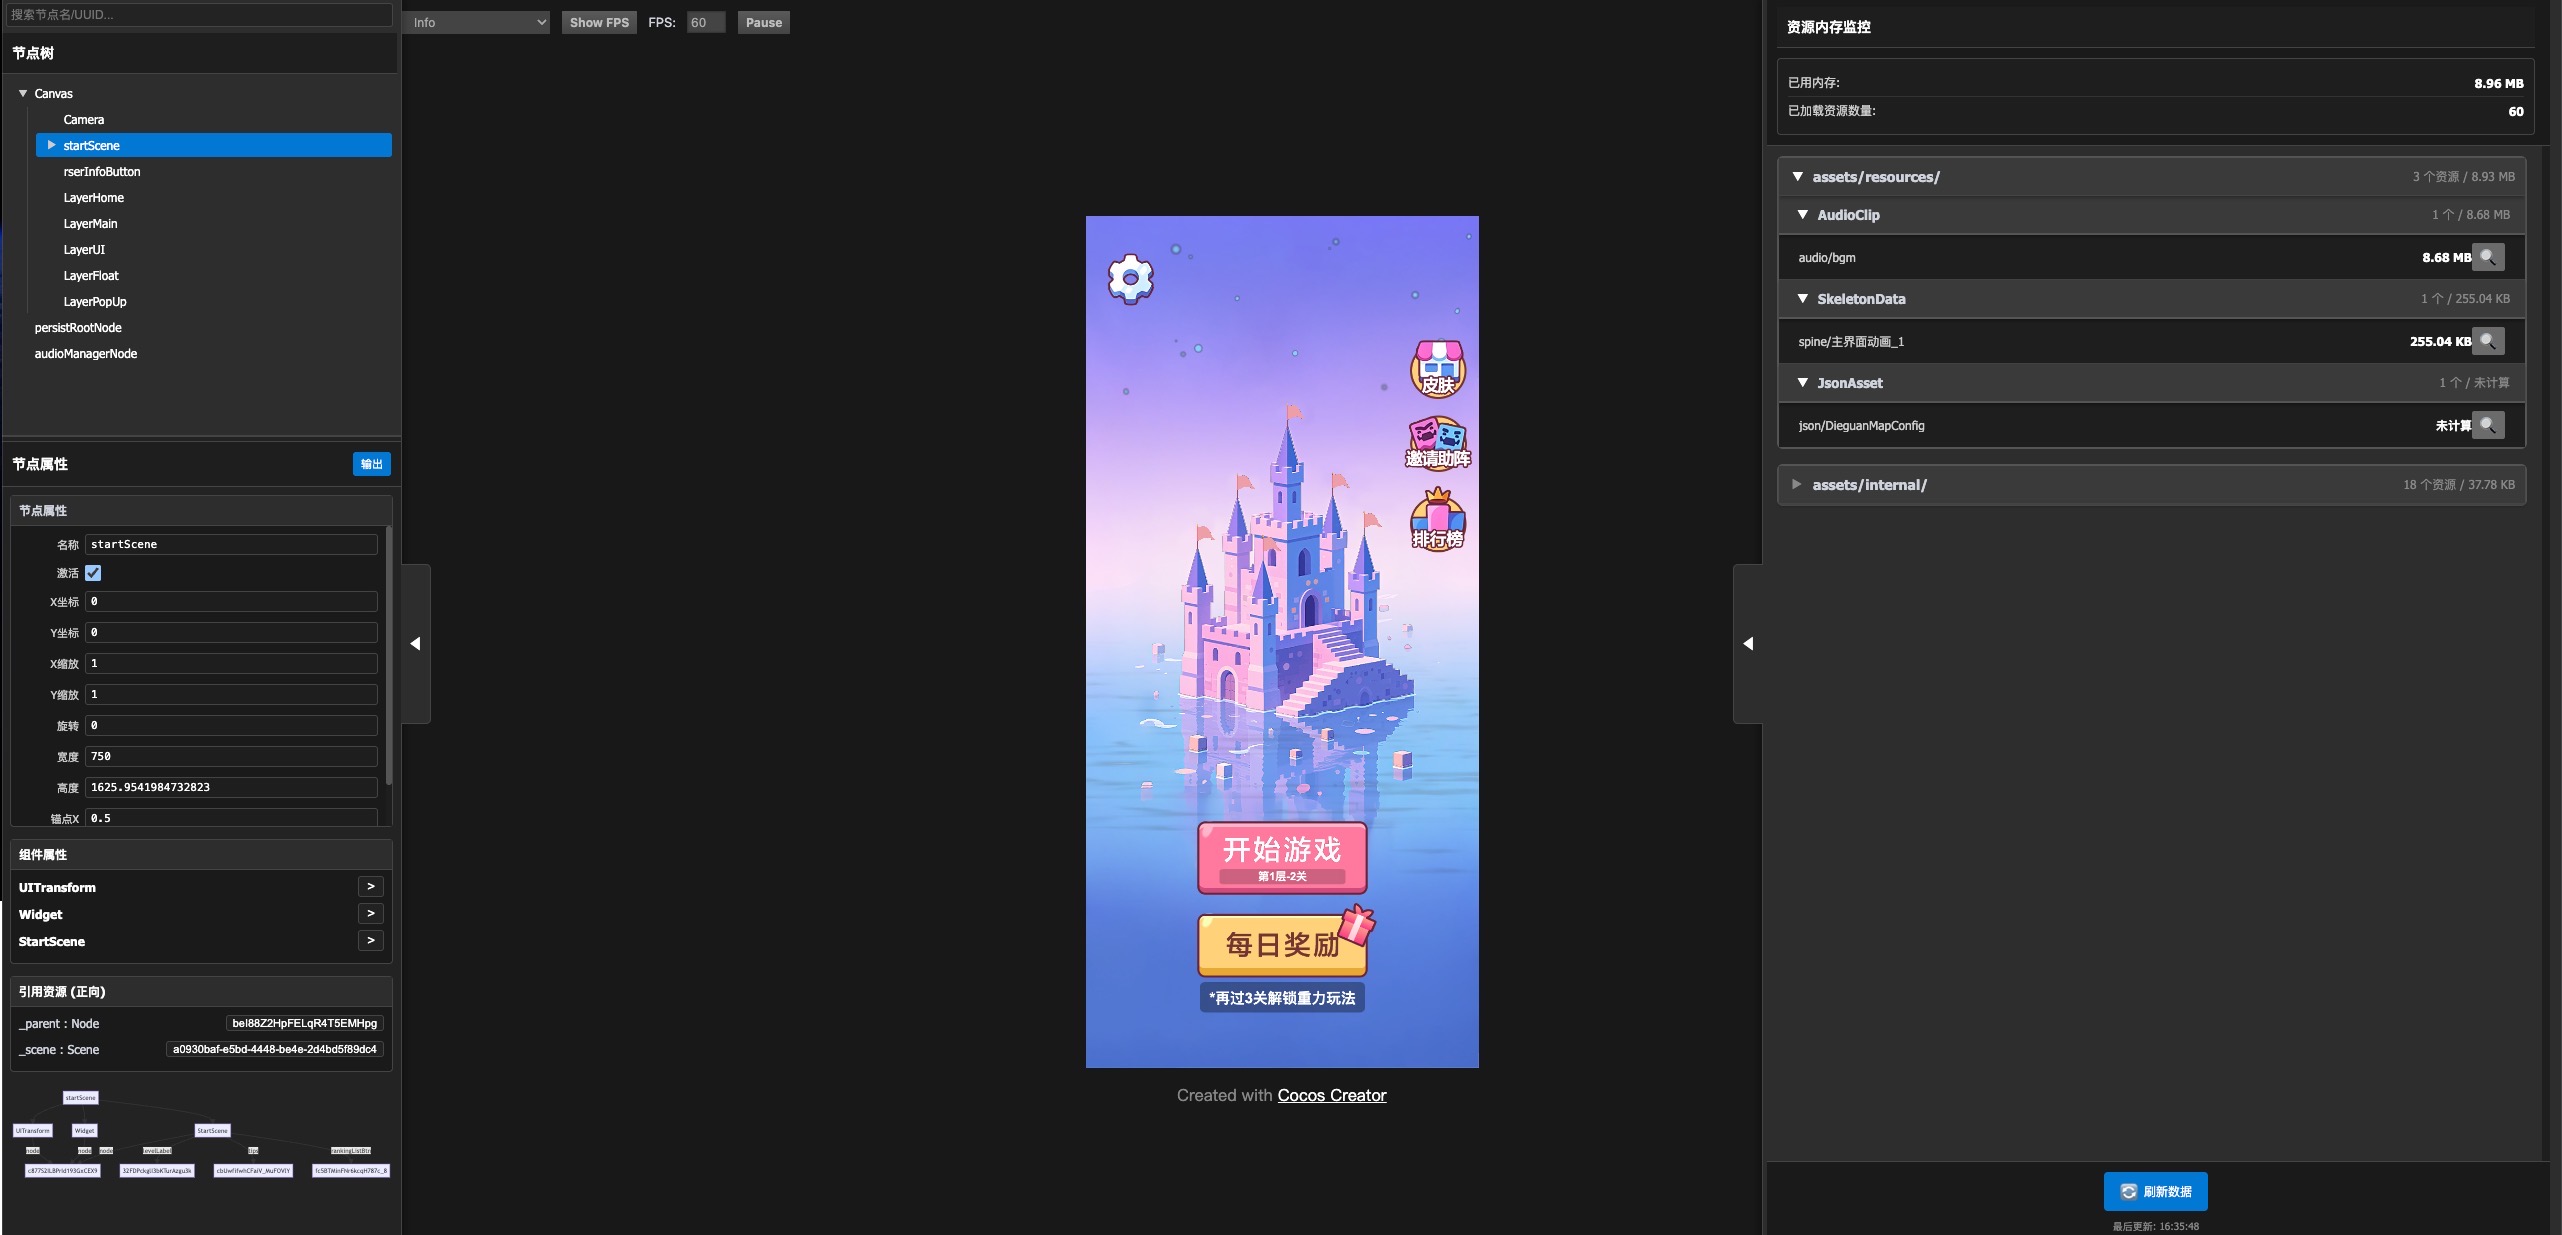The width and height of the screenshot is (2562, 1235).
Task: Click the settings gear in game view
Action: pyautogui.click(x=1130, y=279)
